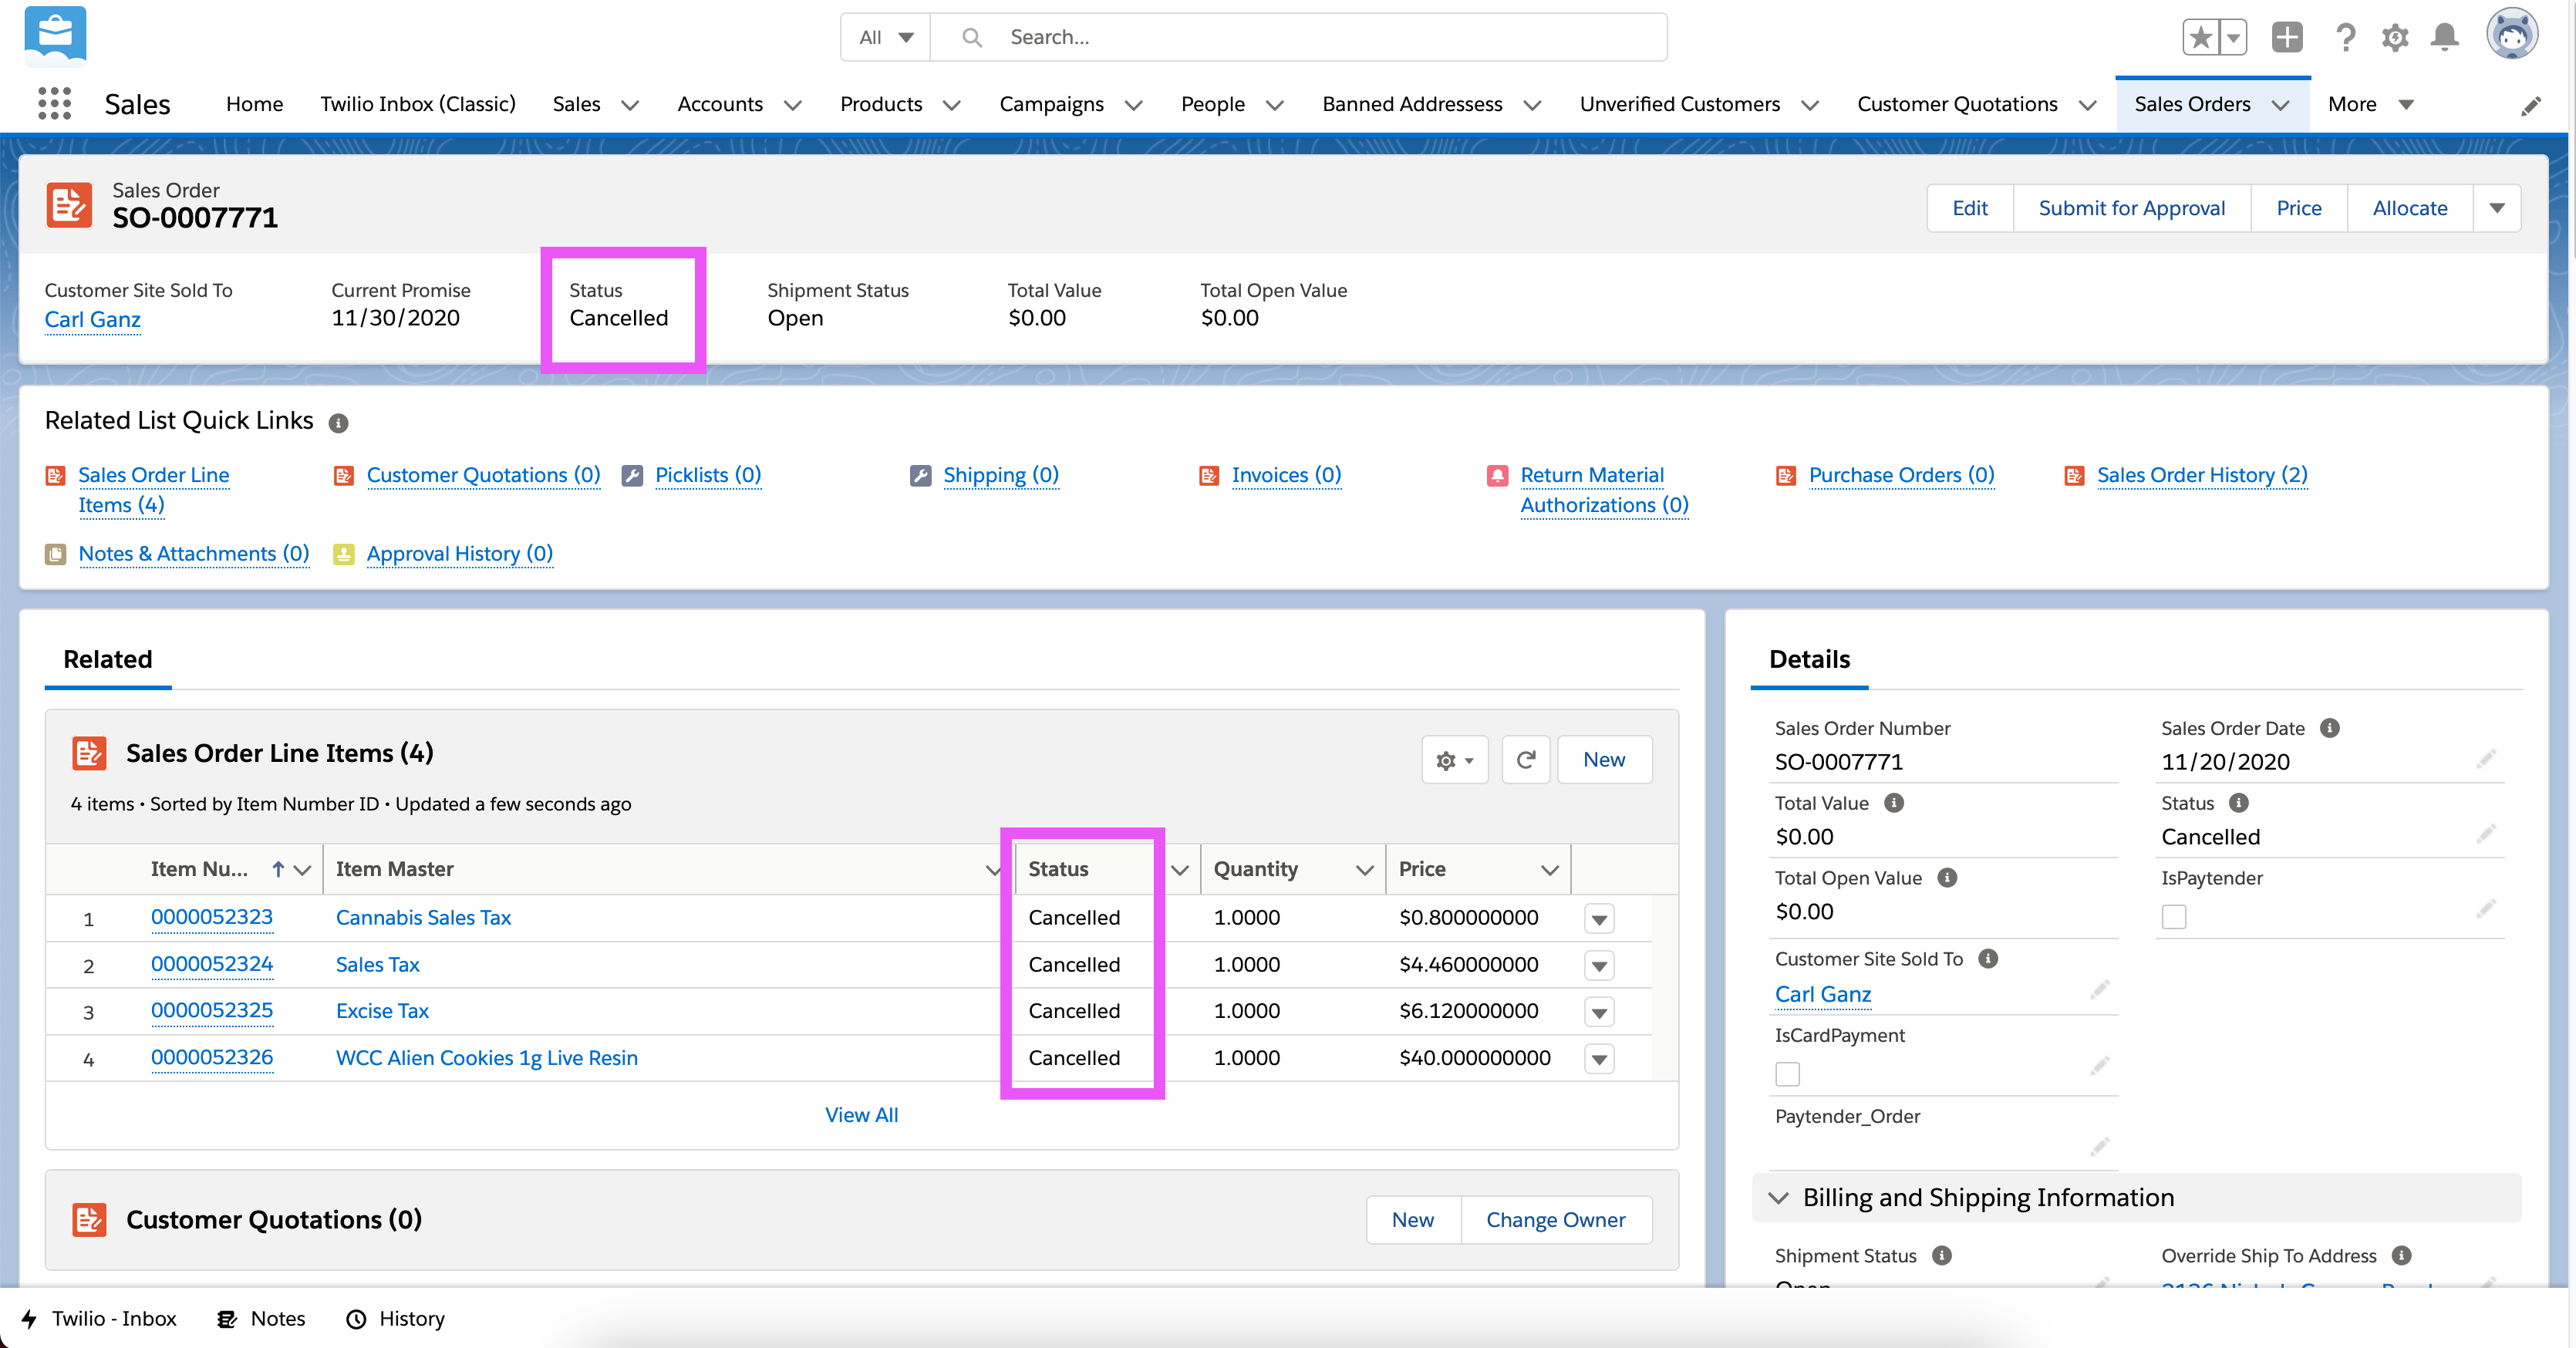The height and width of the screenshot is (1348, 2576).
Task: Open the notifications bell
Action: [2445, 38]
